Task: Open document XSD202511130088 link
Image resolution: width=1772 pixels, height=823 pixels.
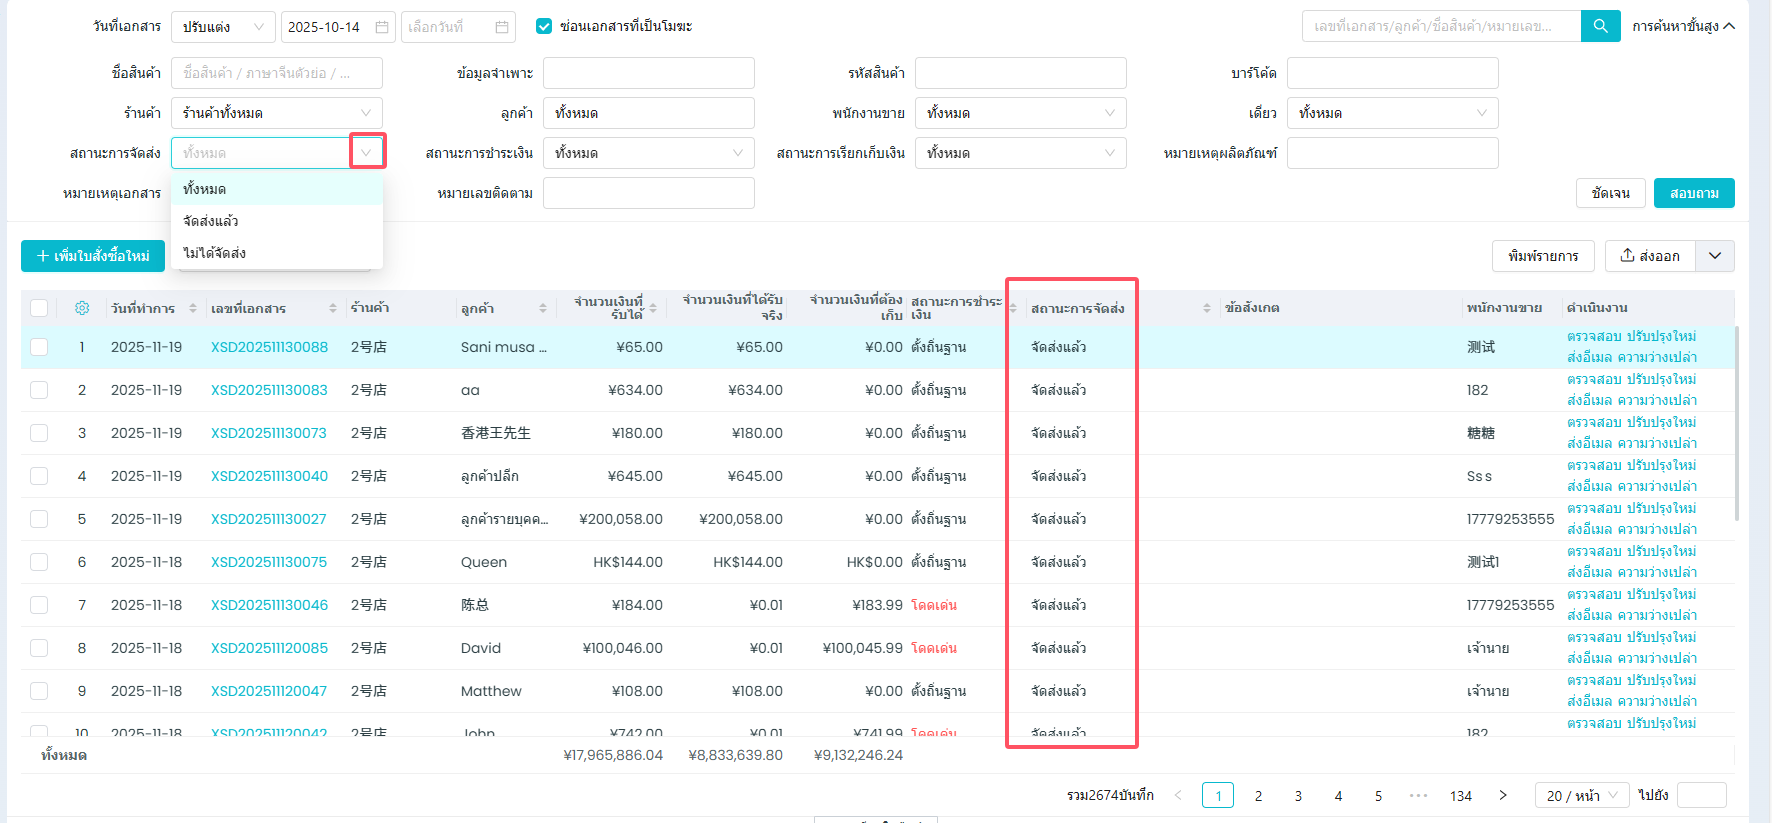Action: (x=269, y=347)
